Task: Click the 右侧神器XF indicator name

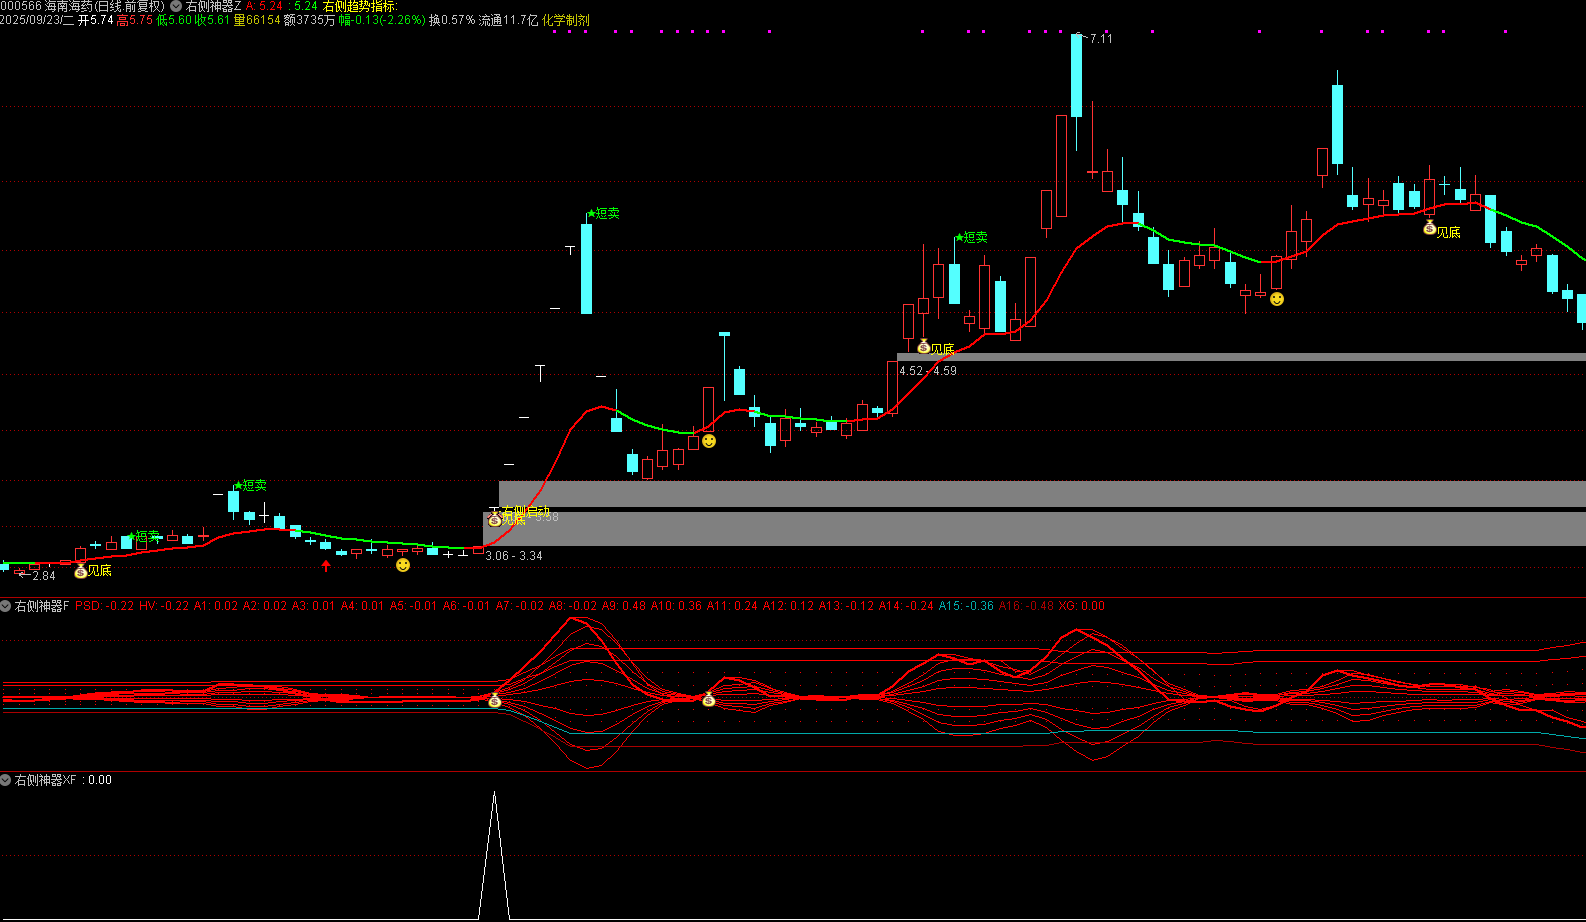Action: pyautogui.click(x=45, y=780)
